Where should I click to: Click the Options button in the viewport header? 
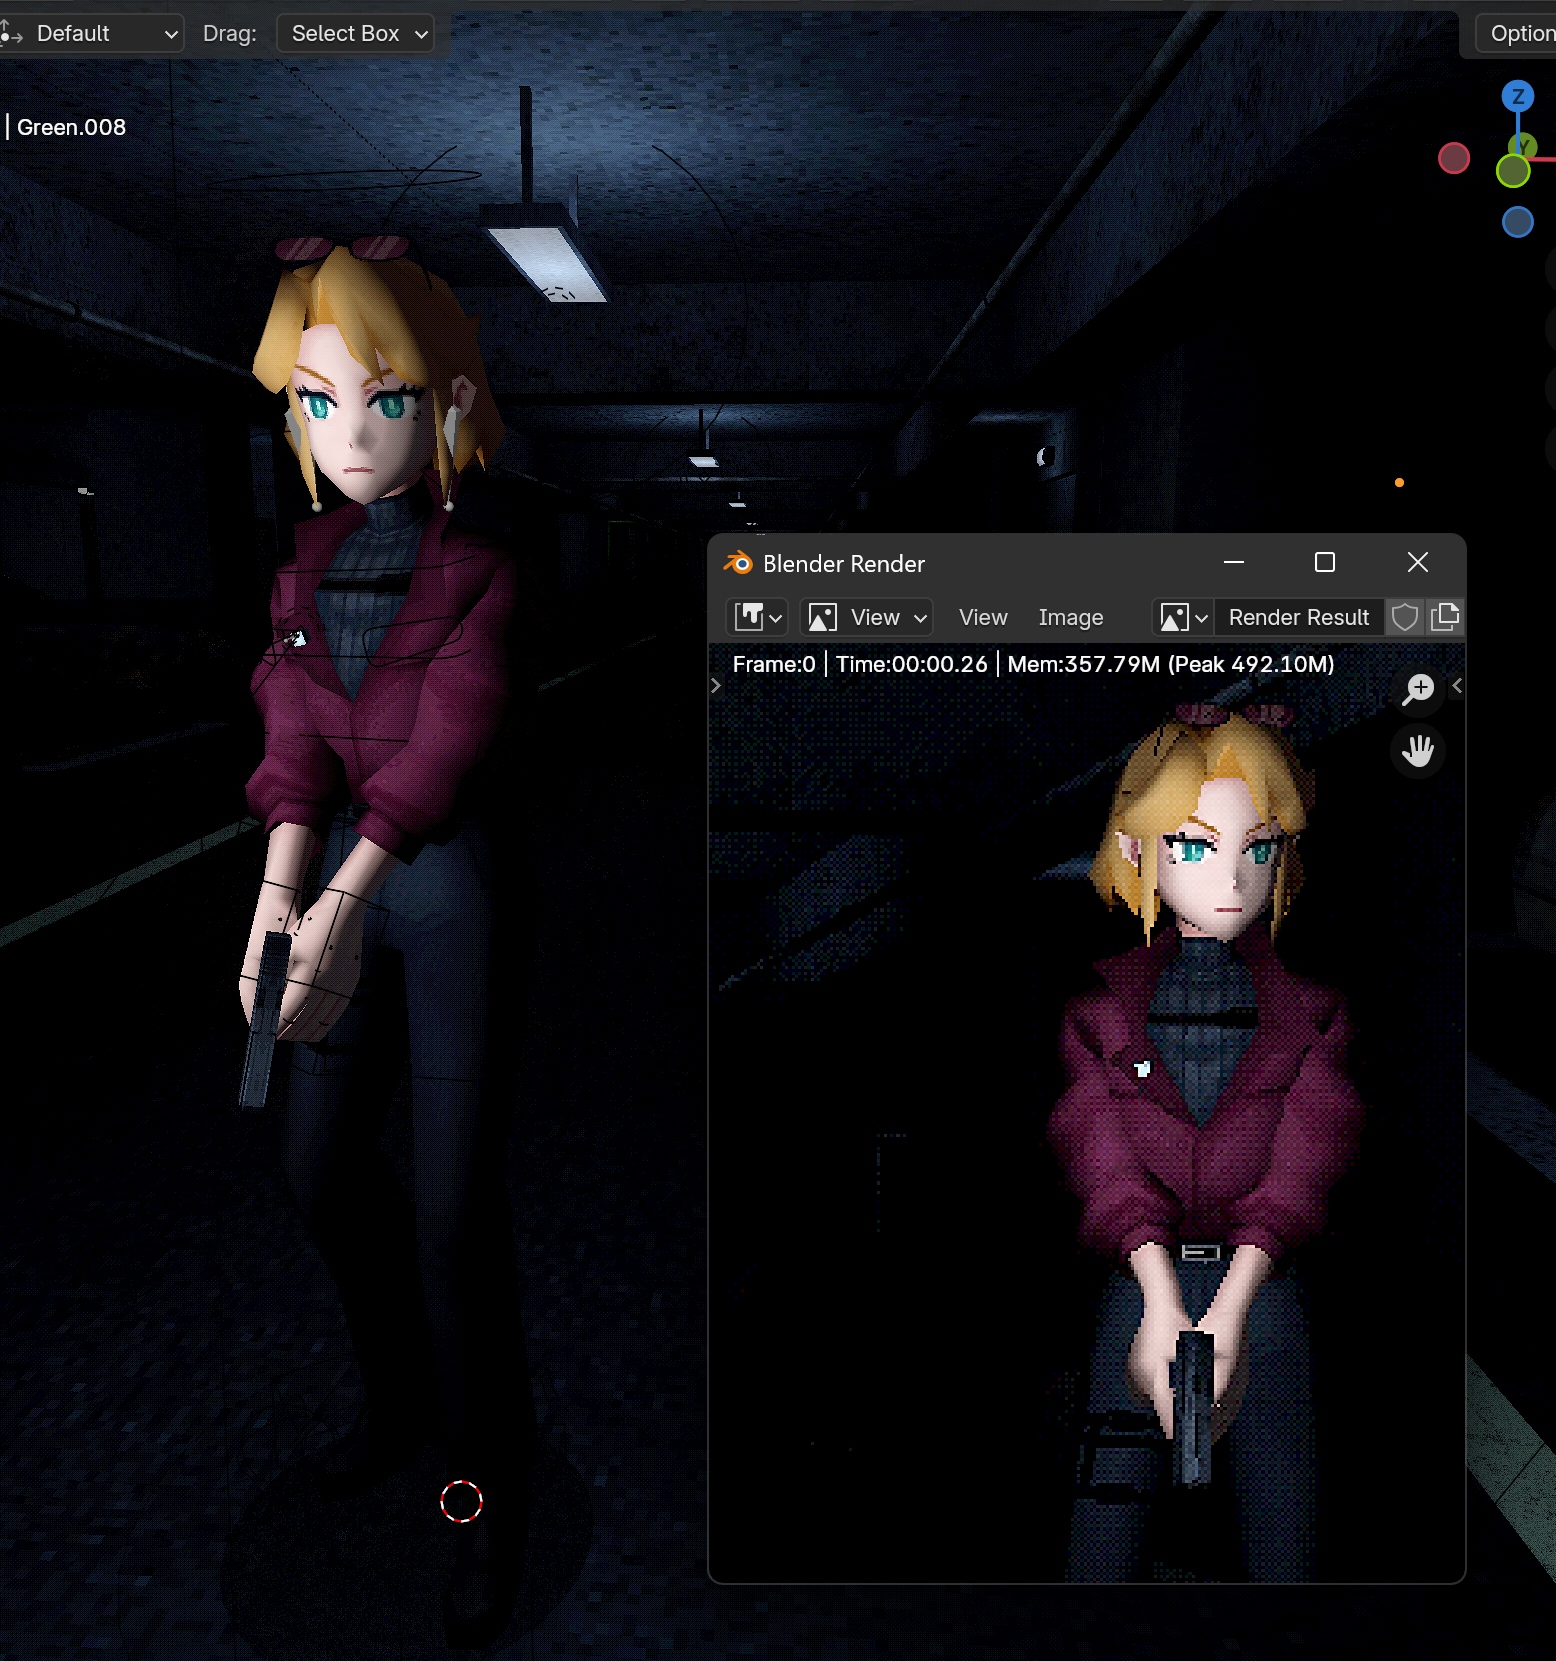[1520, 34]
